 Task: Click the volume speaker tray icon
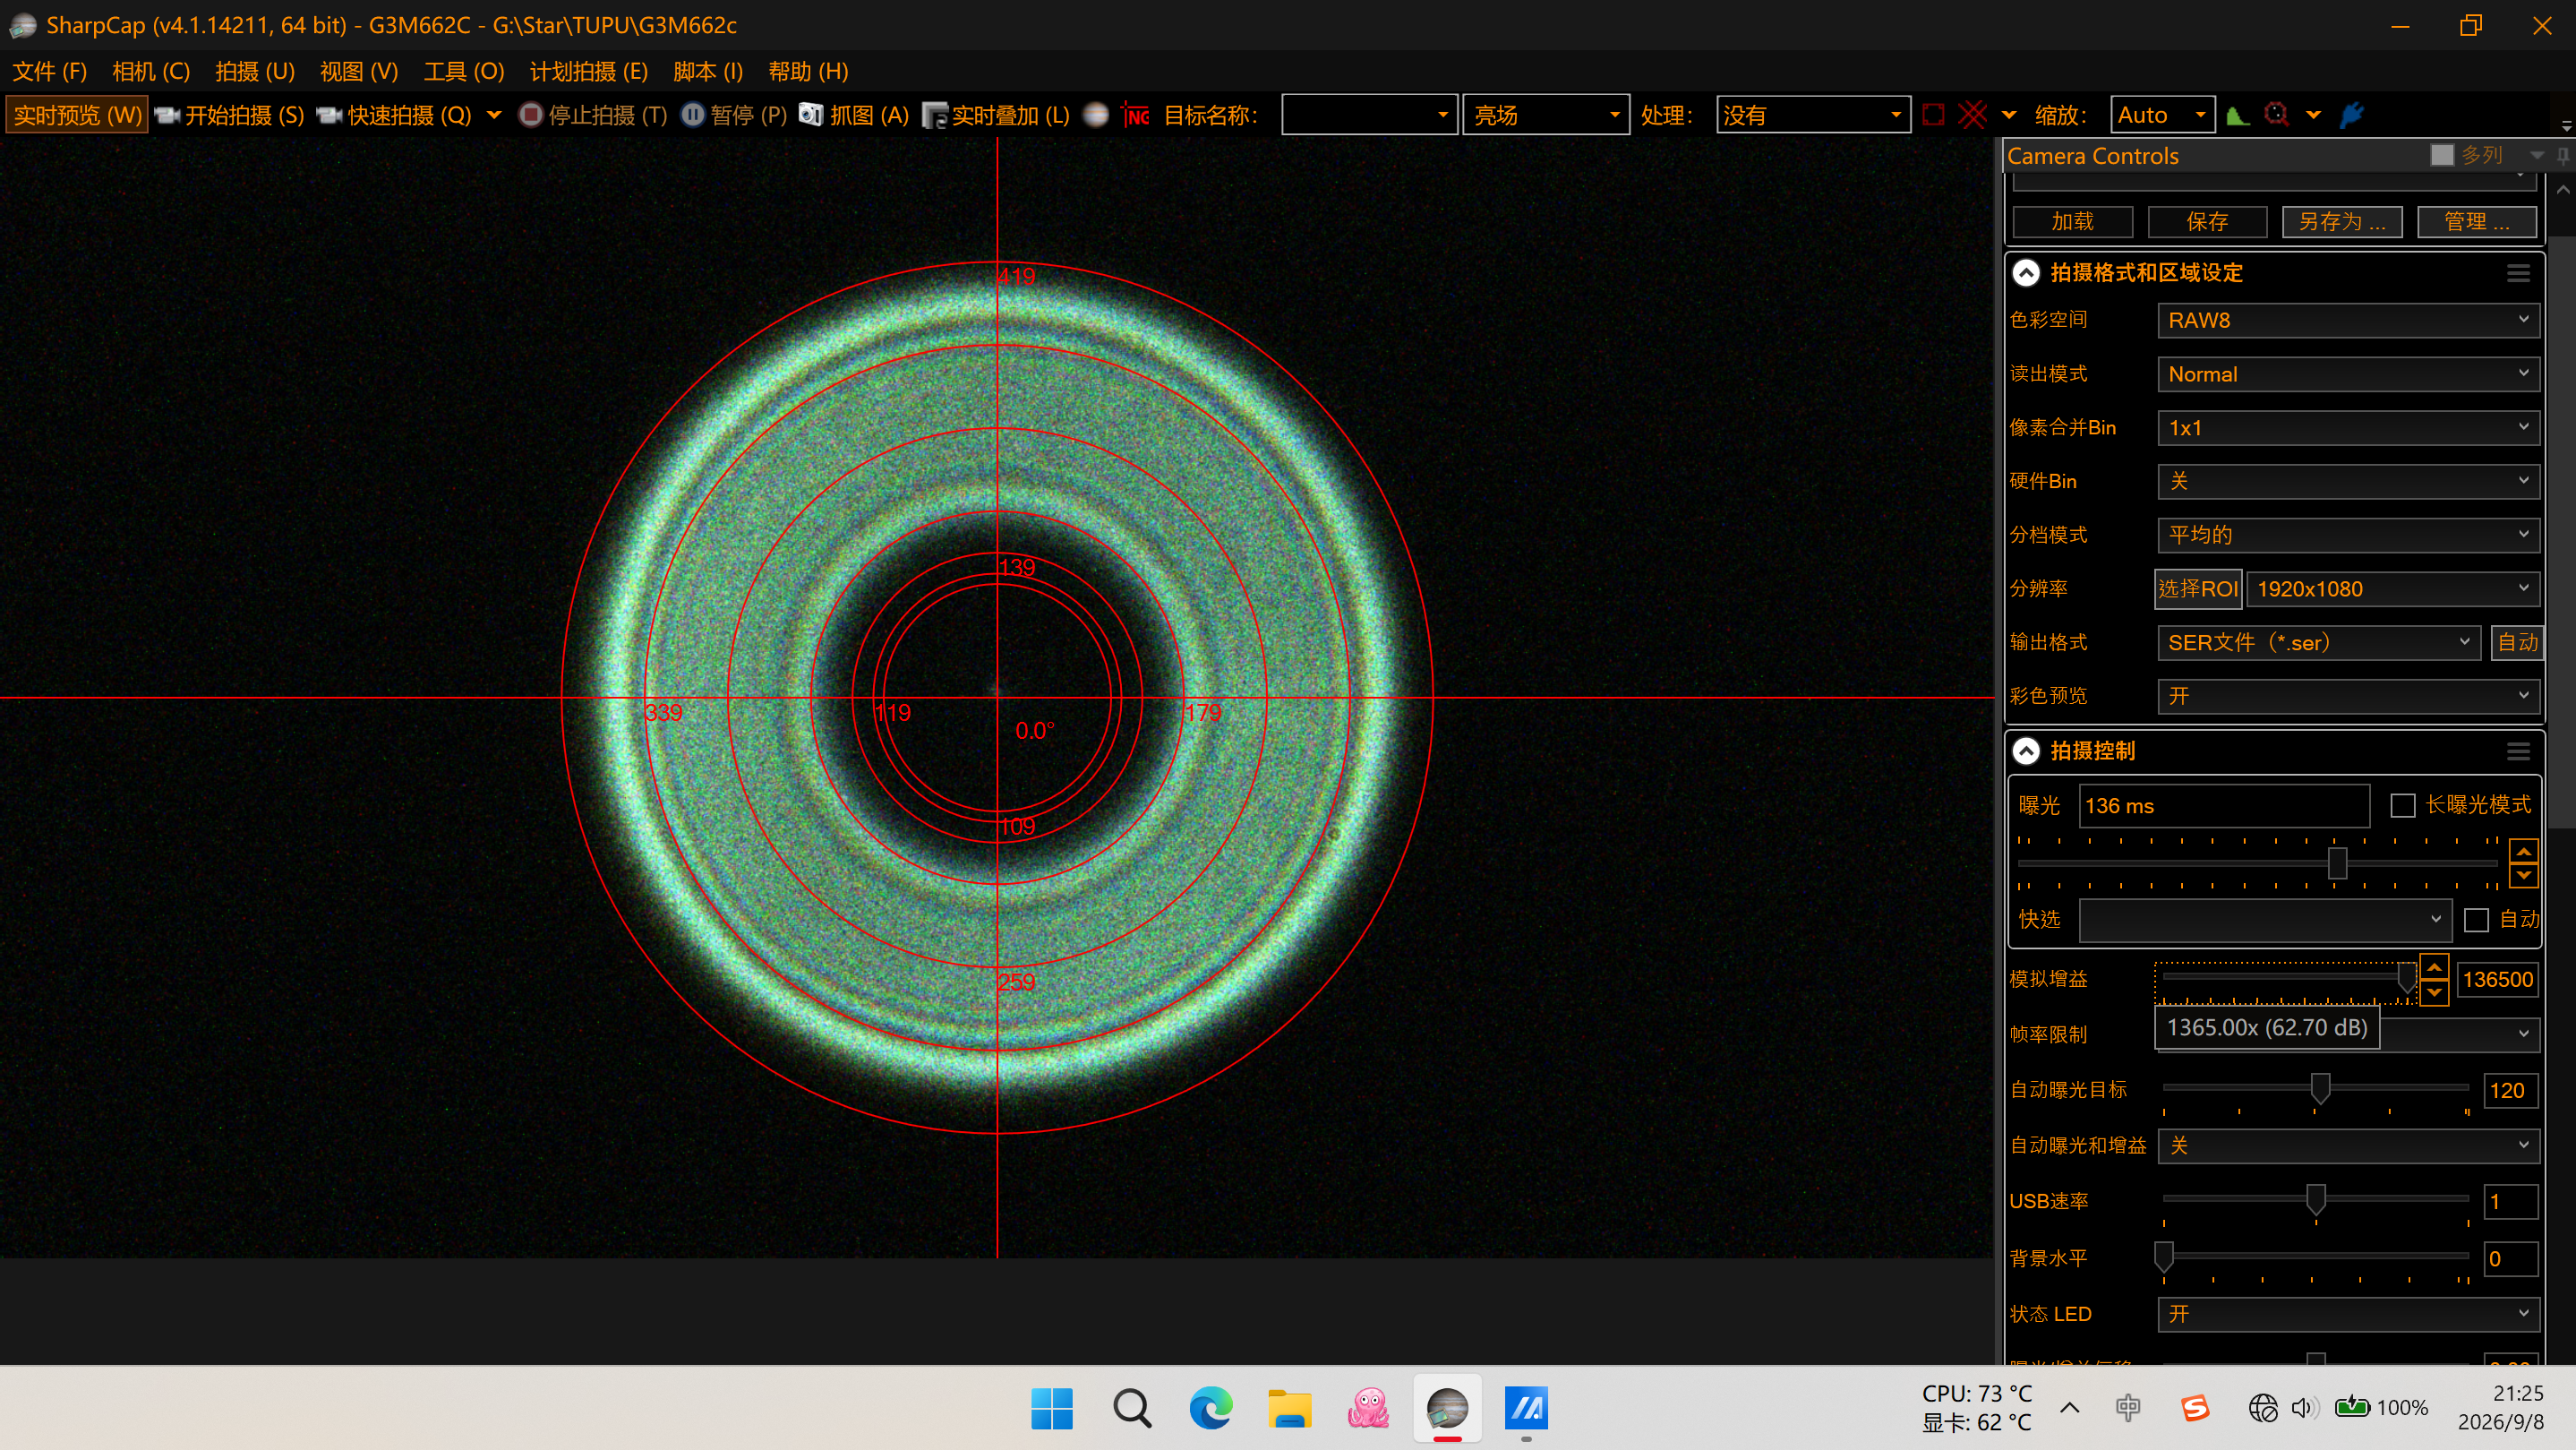[x=2304, y=1408]
